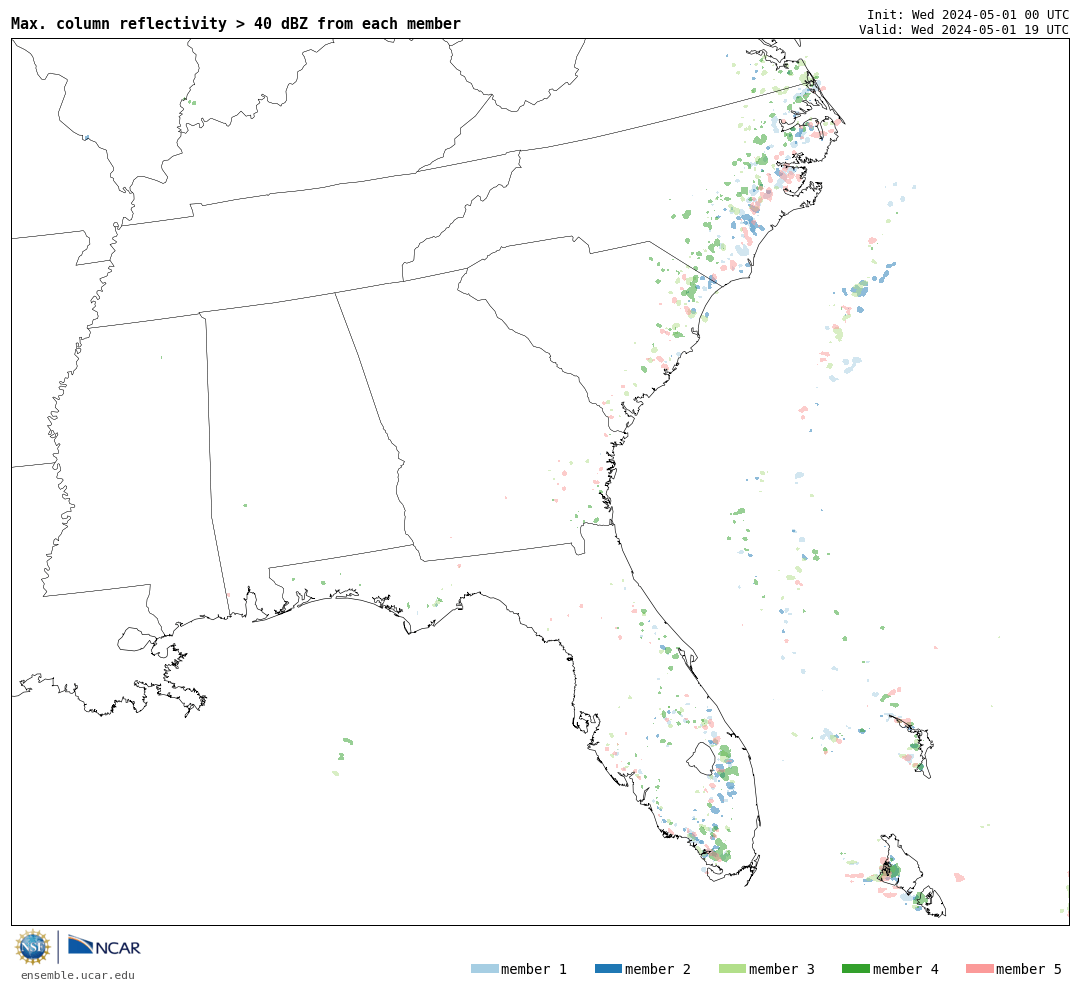Open the ensemble.ucar.edu link text

[x=78, y=975]
